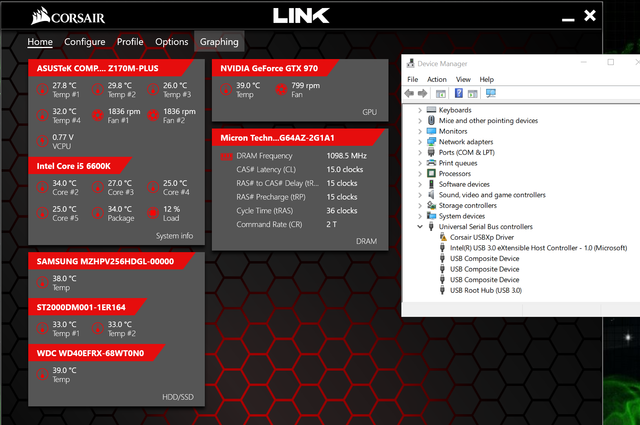Open the View menu in Device Manager
The width and height of the screenshot is (640, 425).
tap(463, 79)
